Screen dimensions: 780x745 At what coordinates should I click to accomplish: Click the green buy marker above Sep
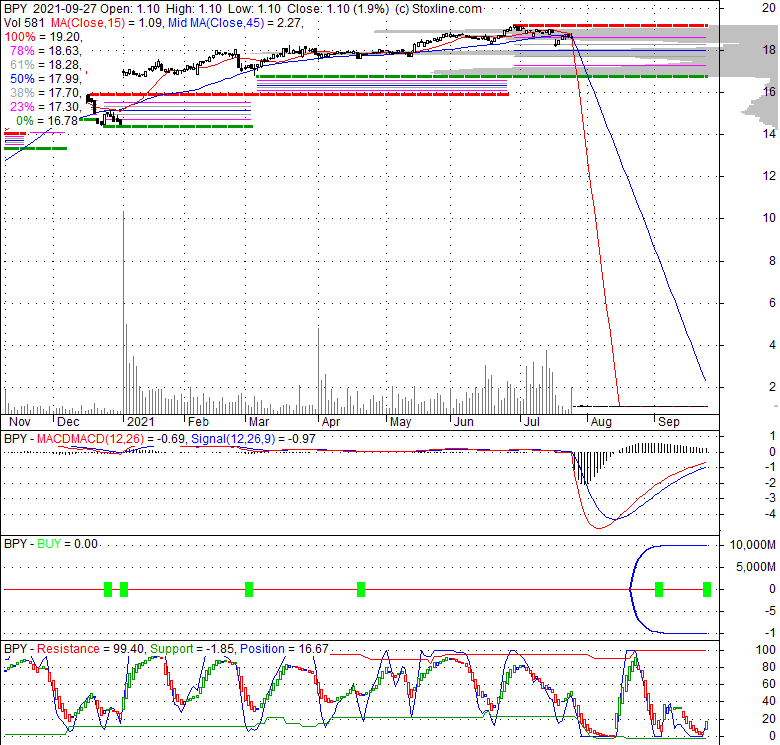tap(659, 589)
